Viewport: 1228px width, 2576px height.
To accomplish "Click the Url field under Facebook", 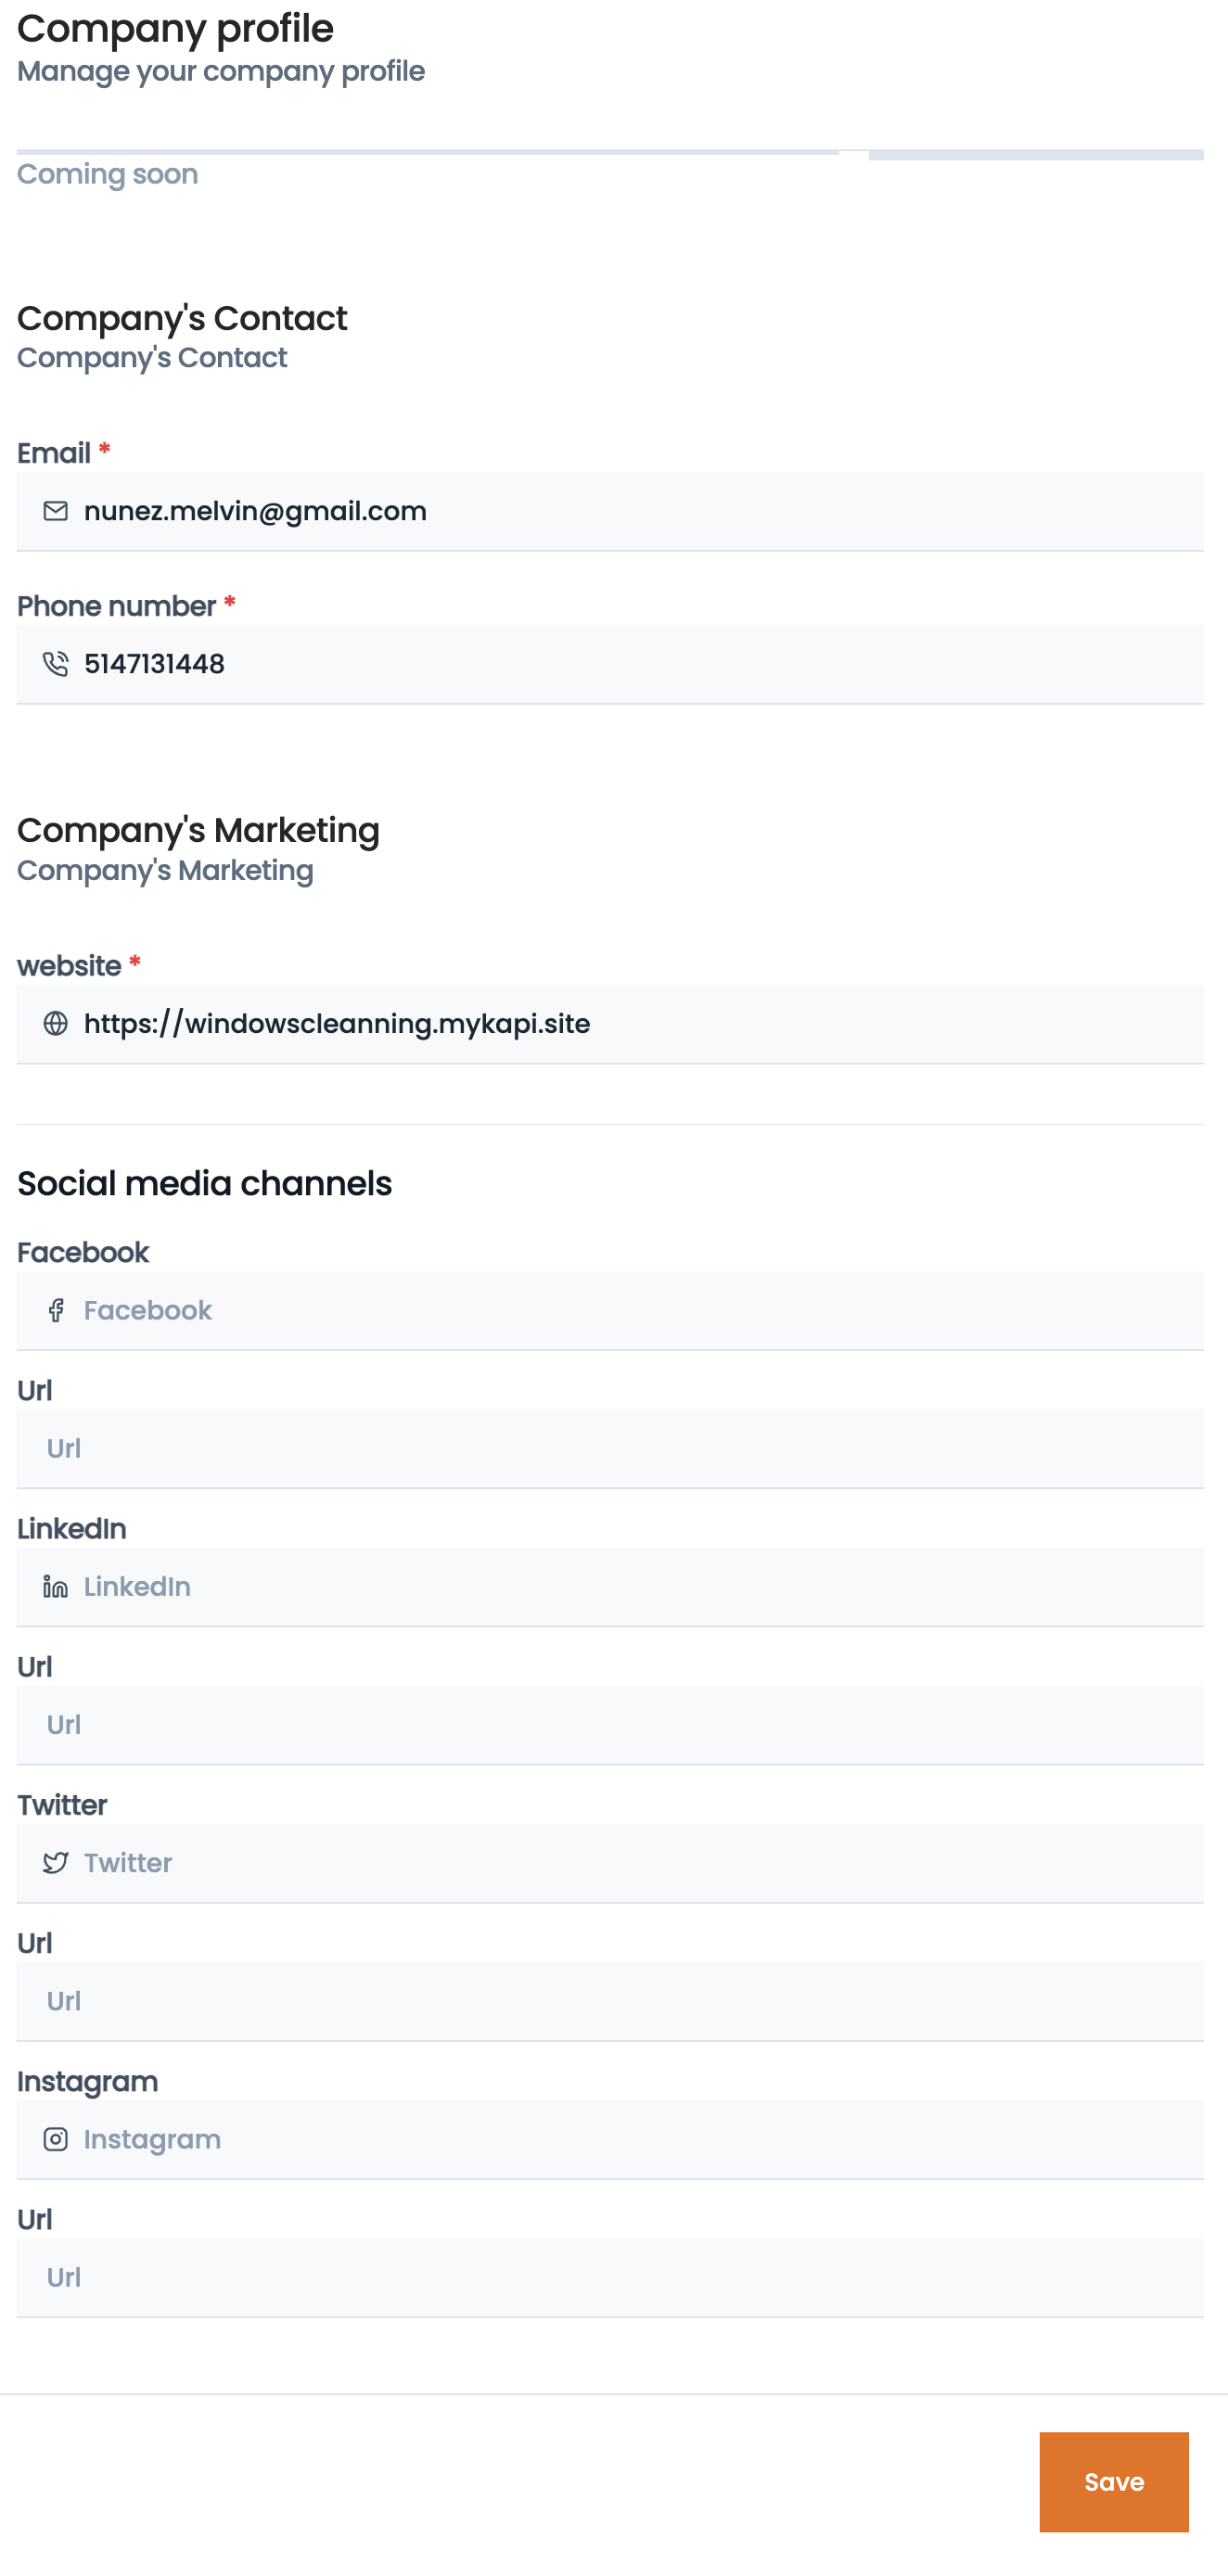I will coord(610,1448).
